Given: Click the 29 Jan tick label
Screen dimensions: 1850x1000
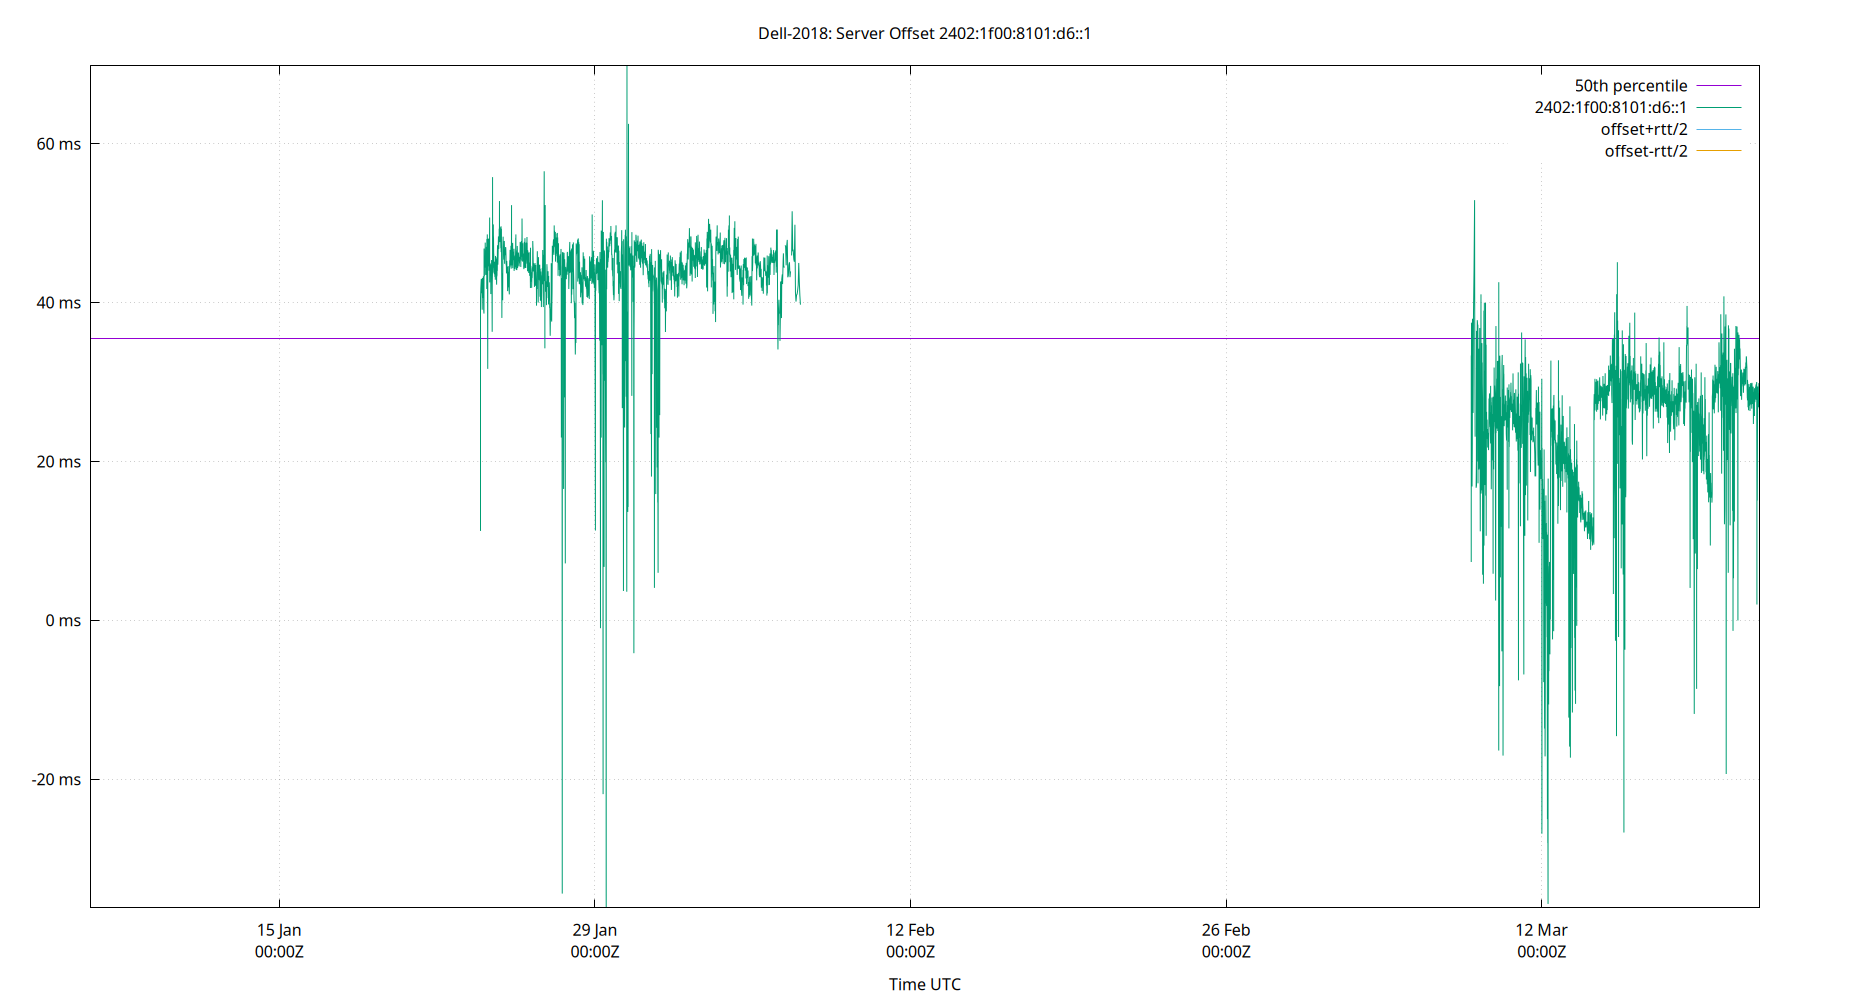Looking at the screenshot, I should coord(595,930).
